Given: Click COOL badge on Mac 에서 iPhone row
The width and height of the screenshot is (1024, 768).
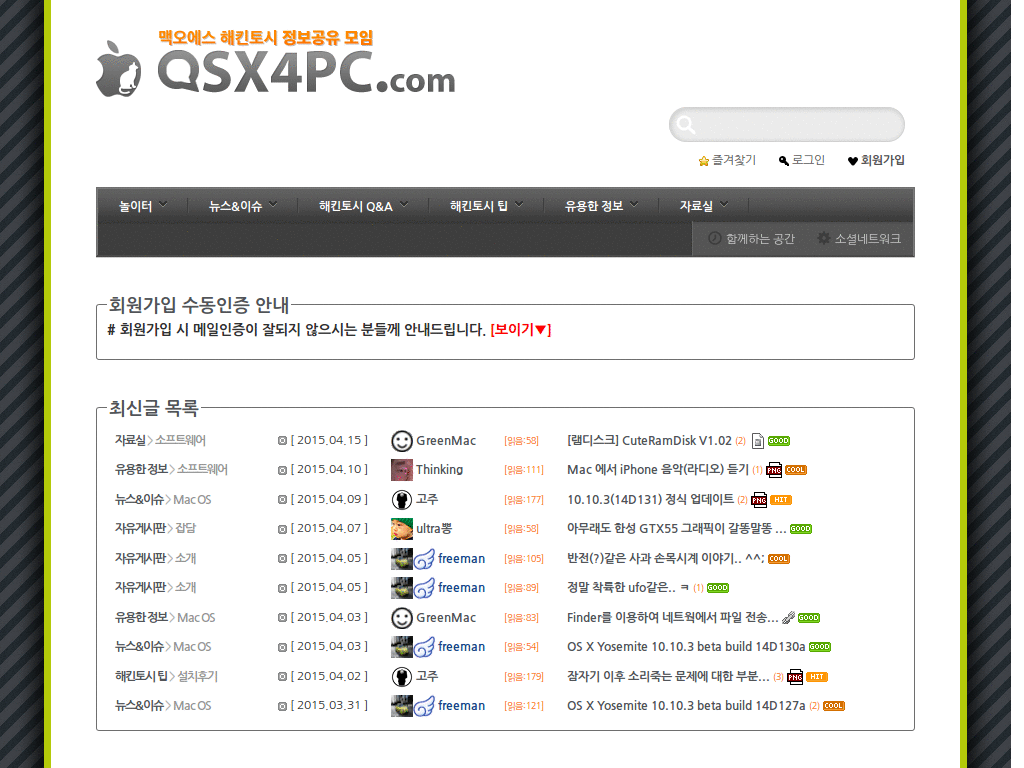Looking at the screenshot, I should [795, 470].
